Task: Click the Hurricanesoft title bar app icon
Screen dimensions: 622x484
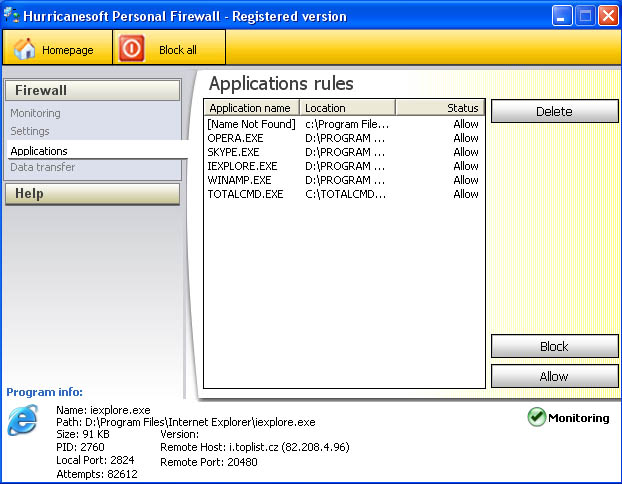Action: coord(12,15)
